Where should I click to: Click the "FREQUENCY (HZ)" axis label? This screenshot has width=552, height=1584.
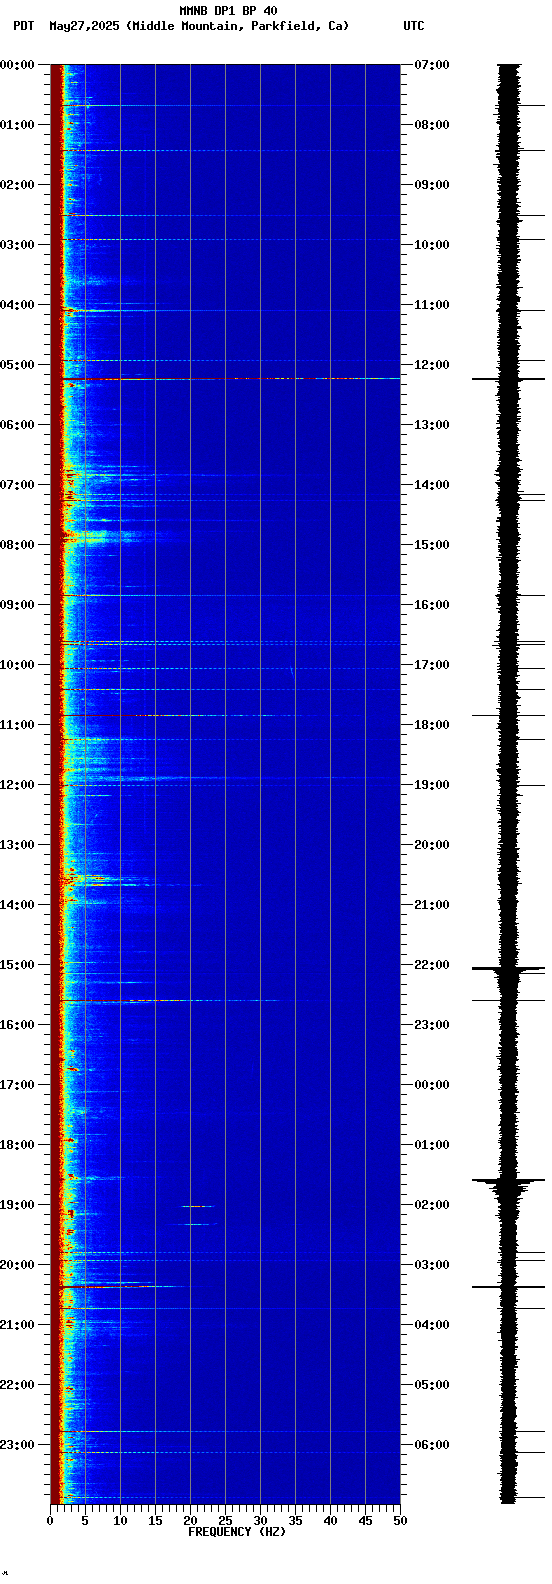click(237, 1532)
